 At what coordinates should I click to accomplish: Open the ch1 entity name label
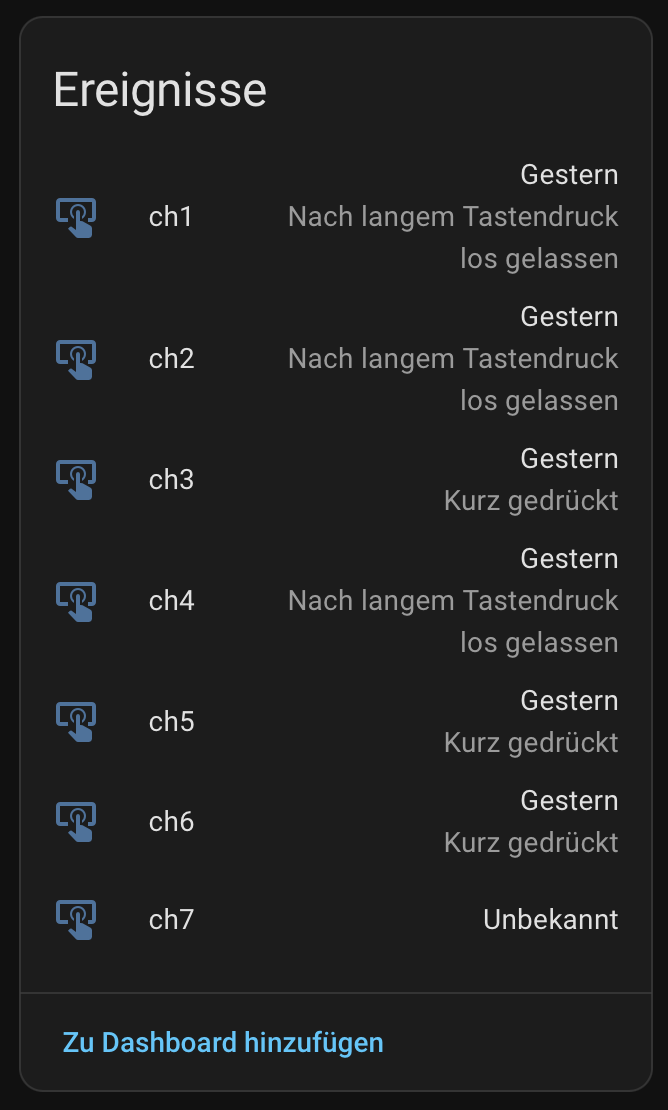coord(170,217)
